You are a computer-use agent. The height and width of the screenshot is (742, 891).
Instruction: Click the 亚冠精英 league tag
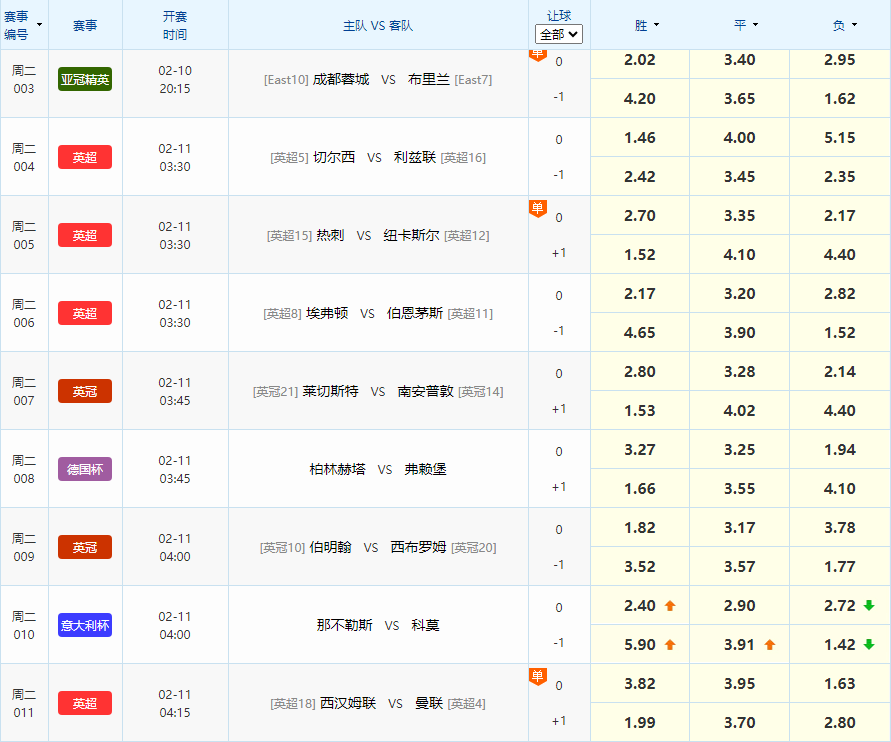[x=85, y=79]
